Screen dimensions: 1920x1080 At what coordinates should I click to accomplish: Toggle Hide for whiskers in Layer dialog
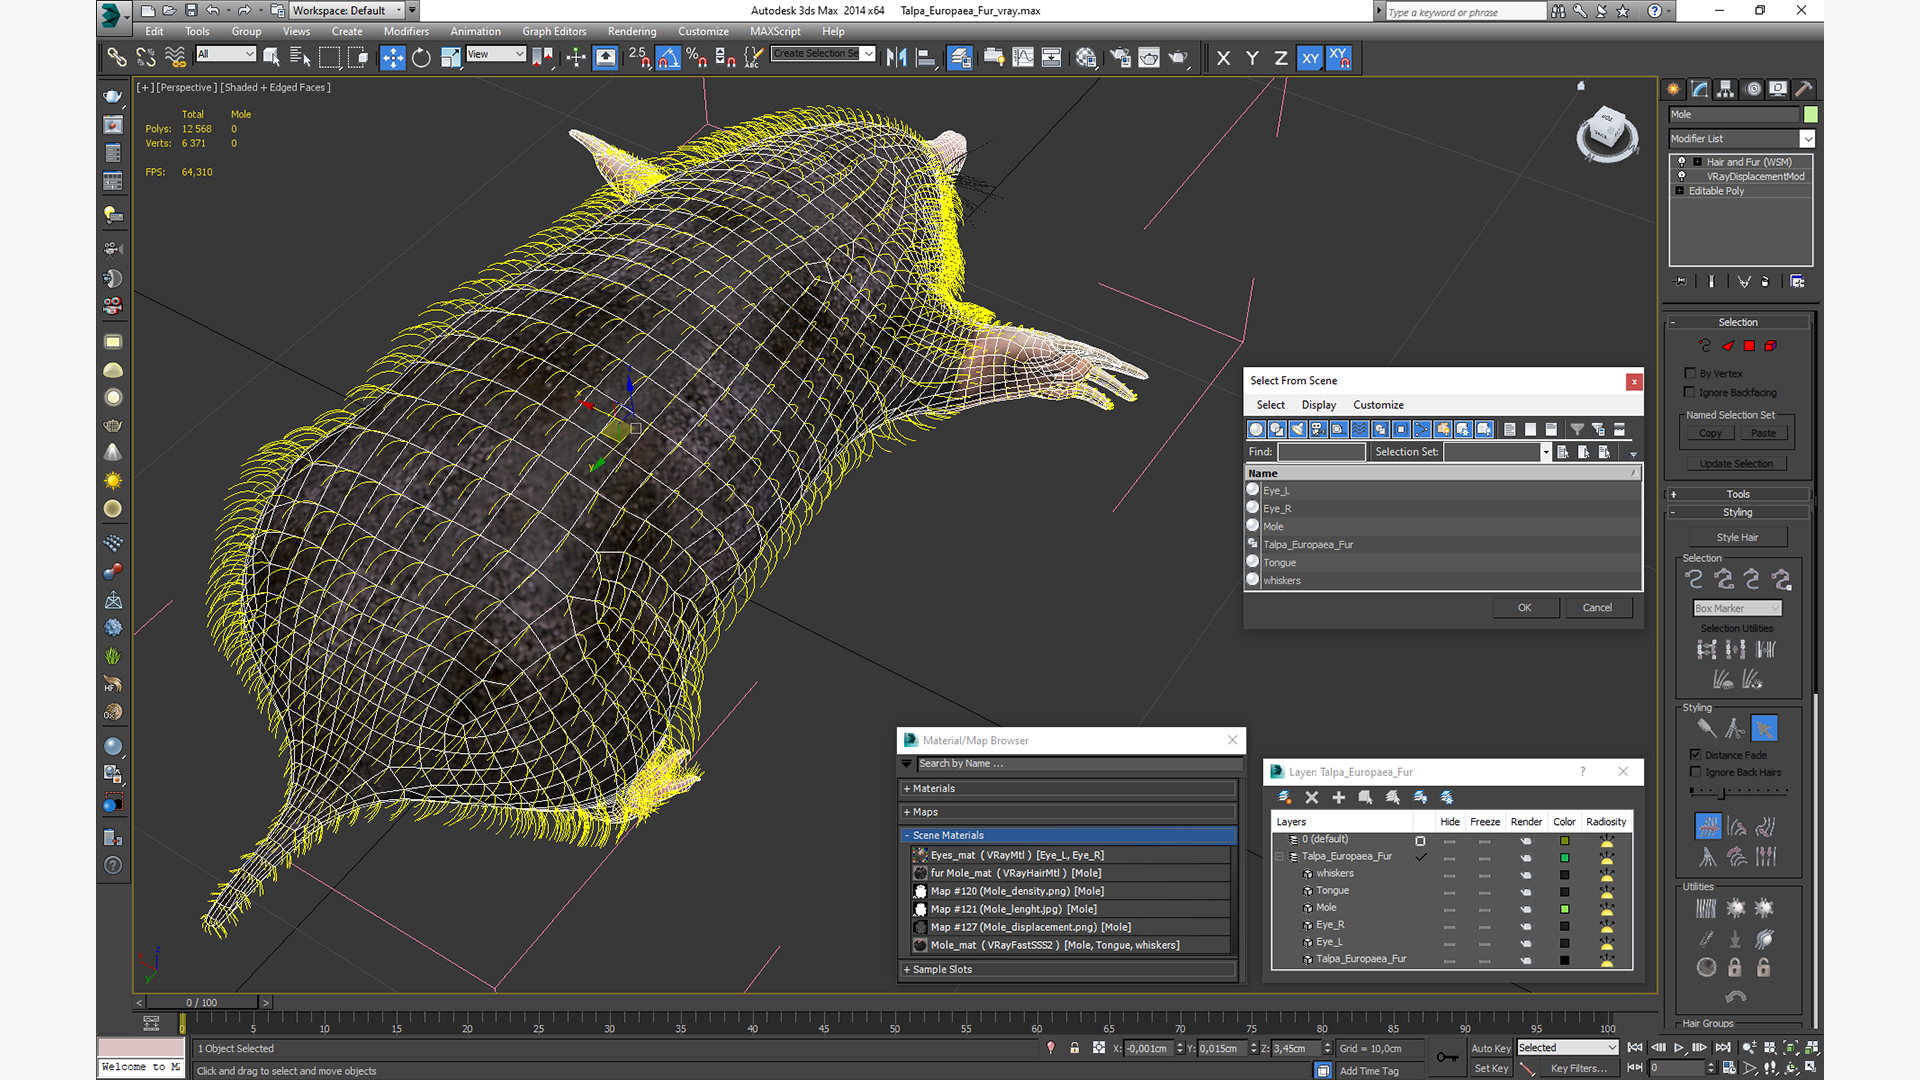[1449, 874]
